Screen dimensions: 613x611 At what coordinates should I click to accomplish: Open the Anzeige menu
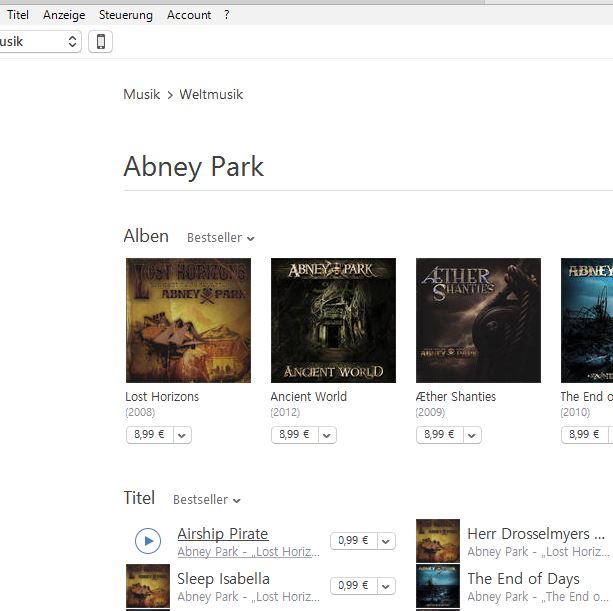[x=64, y=15]
